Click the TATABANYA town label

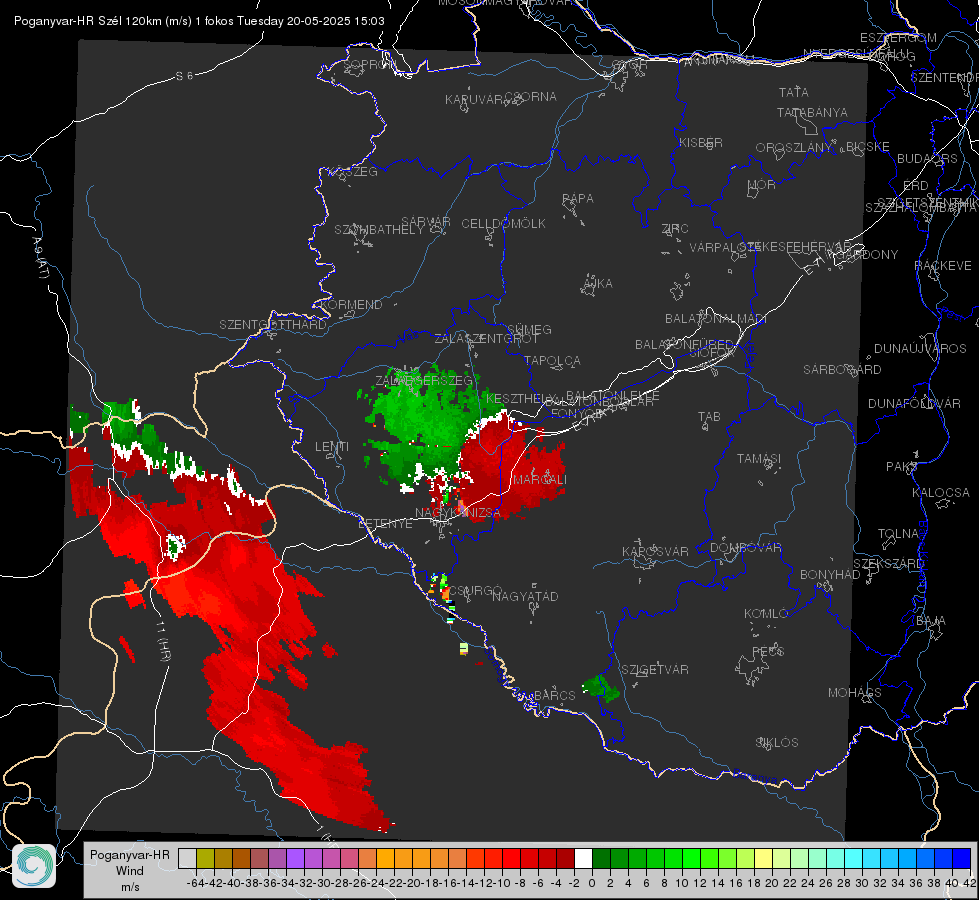coord(812,112)
